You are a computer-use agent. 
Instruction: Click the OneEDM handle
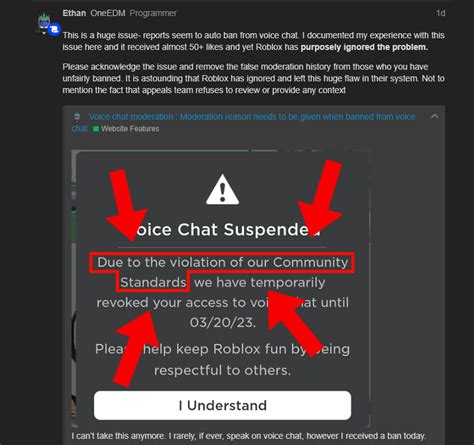108,13
